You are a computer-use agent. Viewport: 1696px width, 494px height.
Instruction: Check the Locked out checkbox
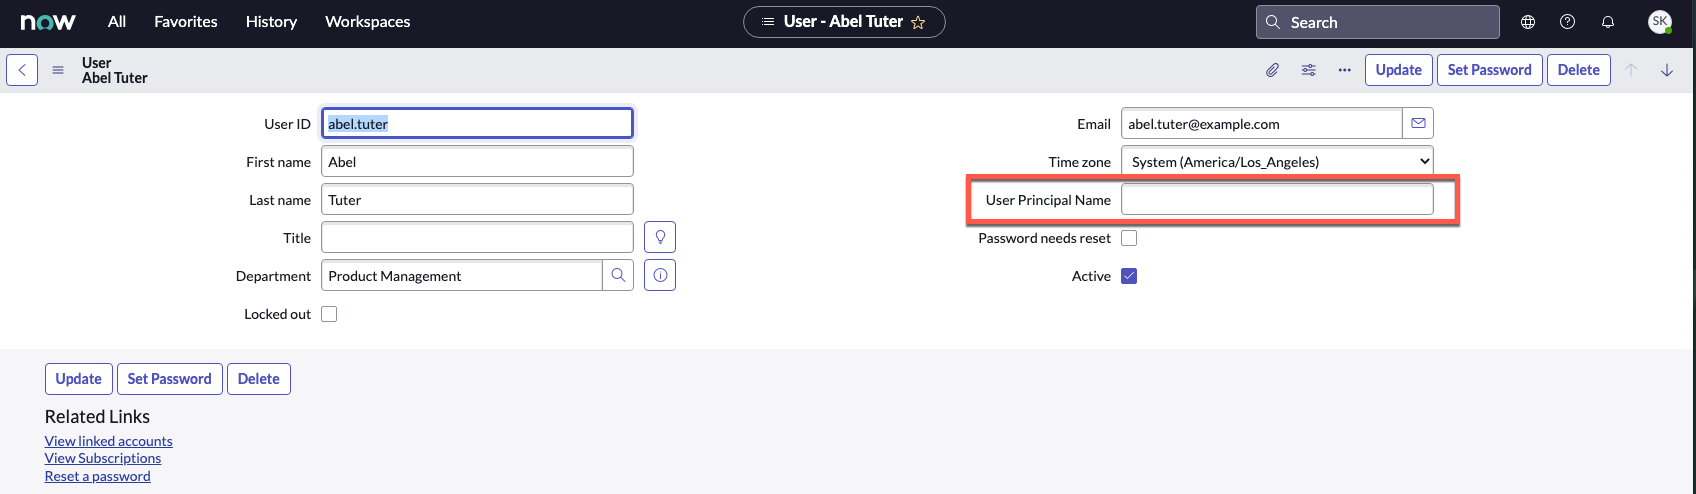point(329,314)
